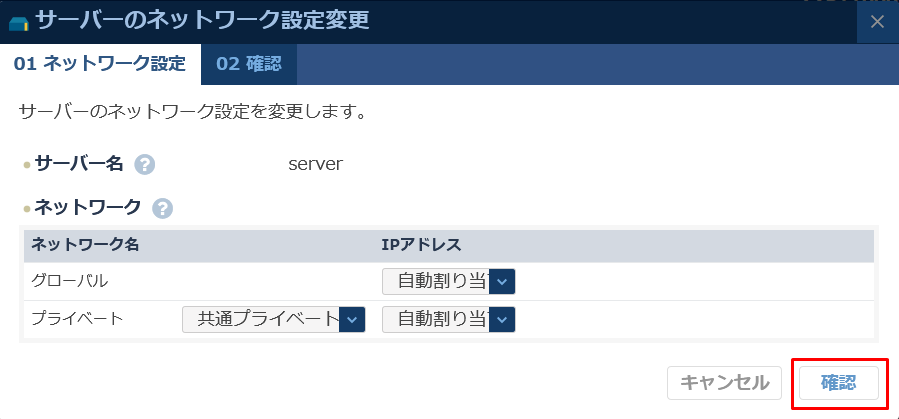899x419 pixels.
Task: Click the キャンセル button
Action: 724,383
